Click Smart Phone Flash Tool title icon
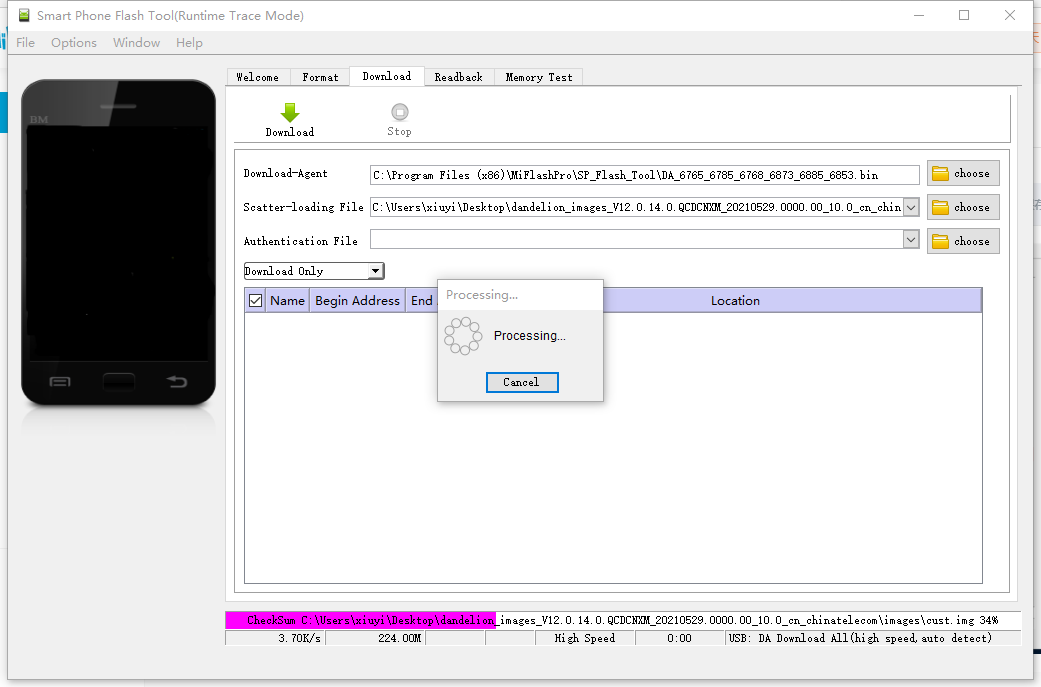 tap(24, 15)
